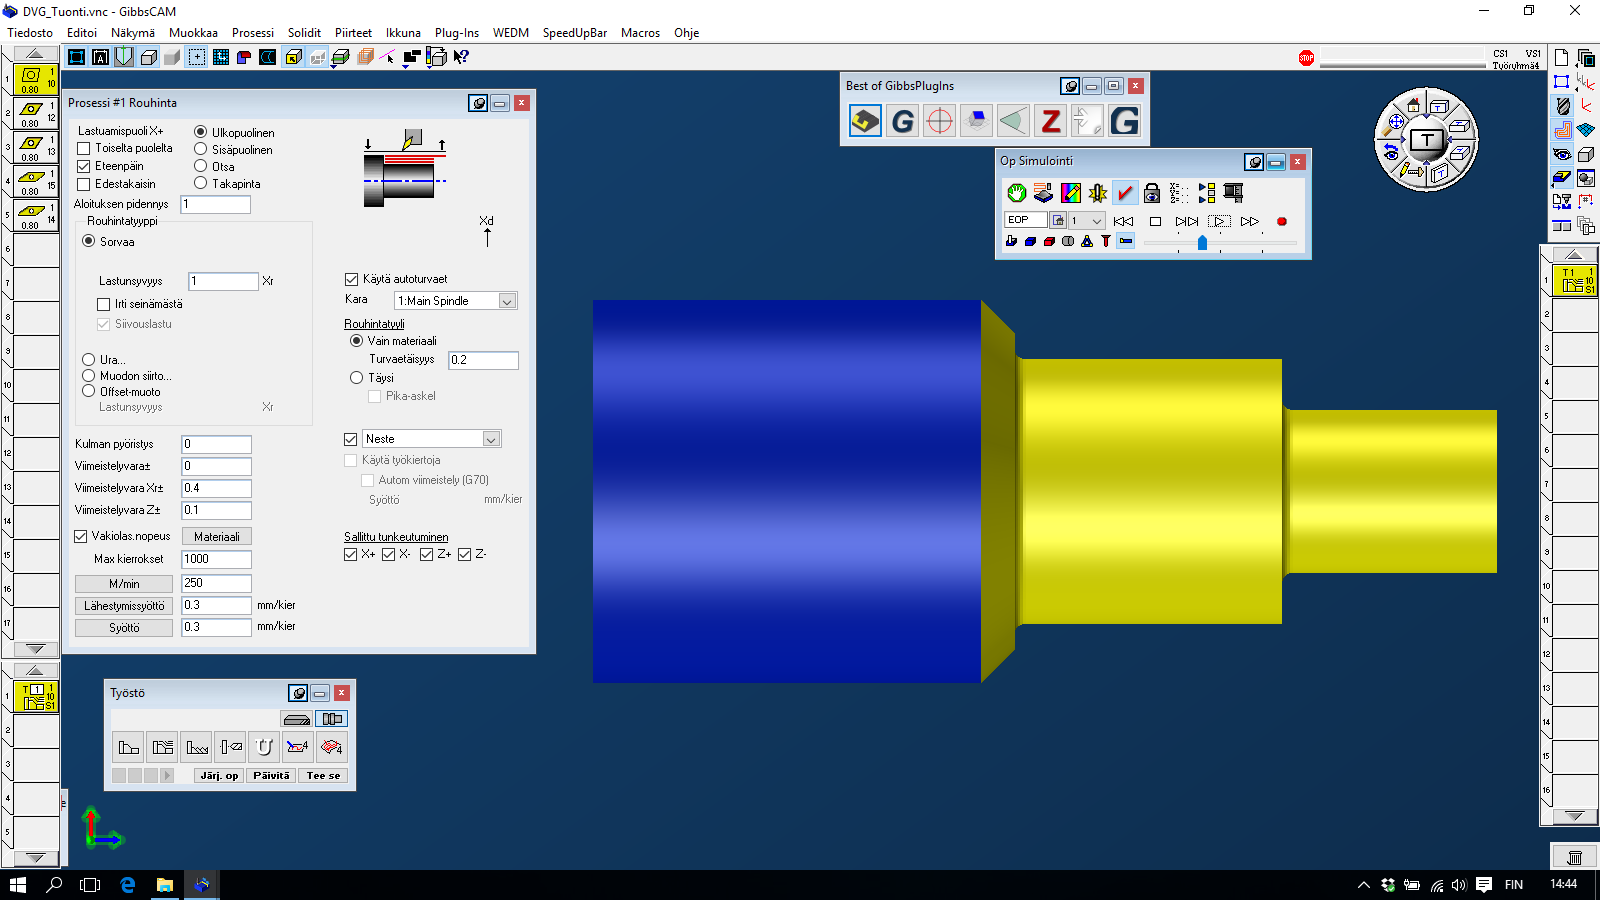Open the Näkymä menu
This screenshot has height=900, width=1600.
(133, 33)
